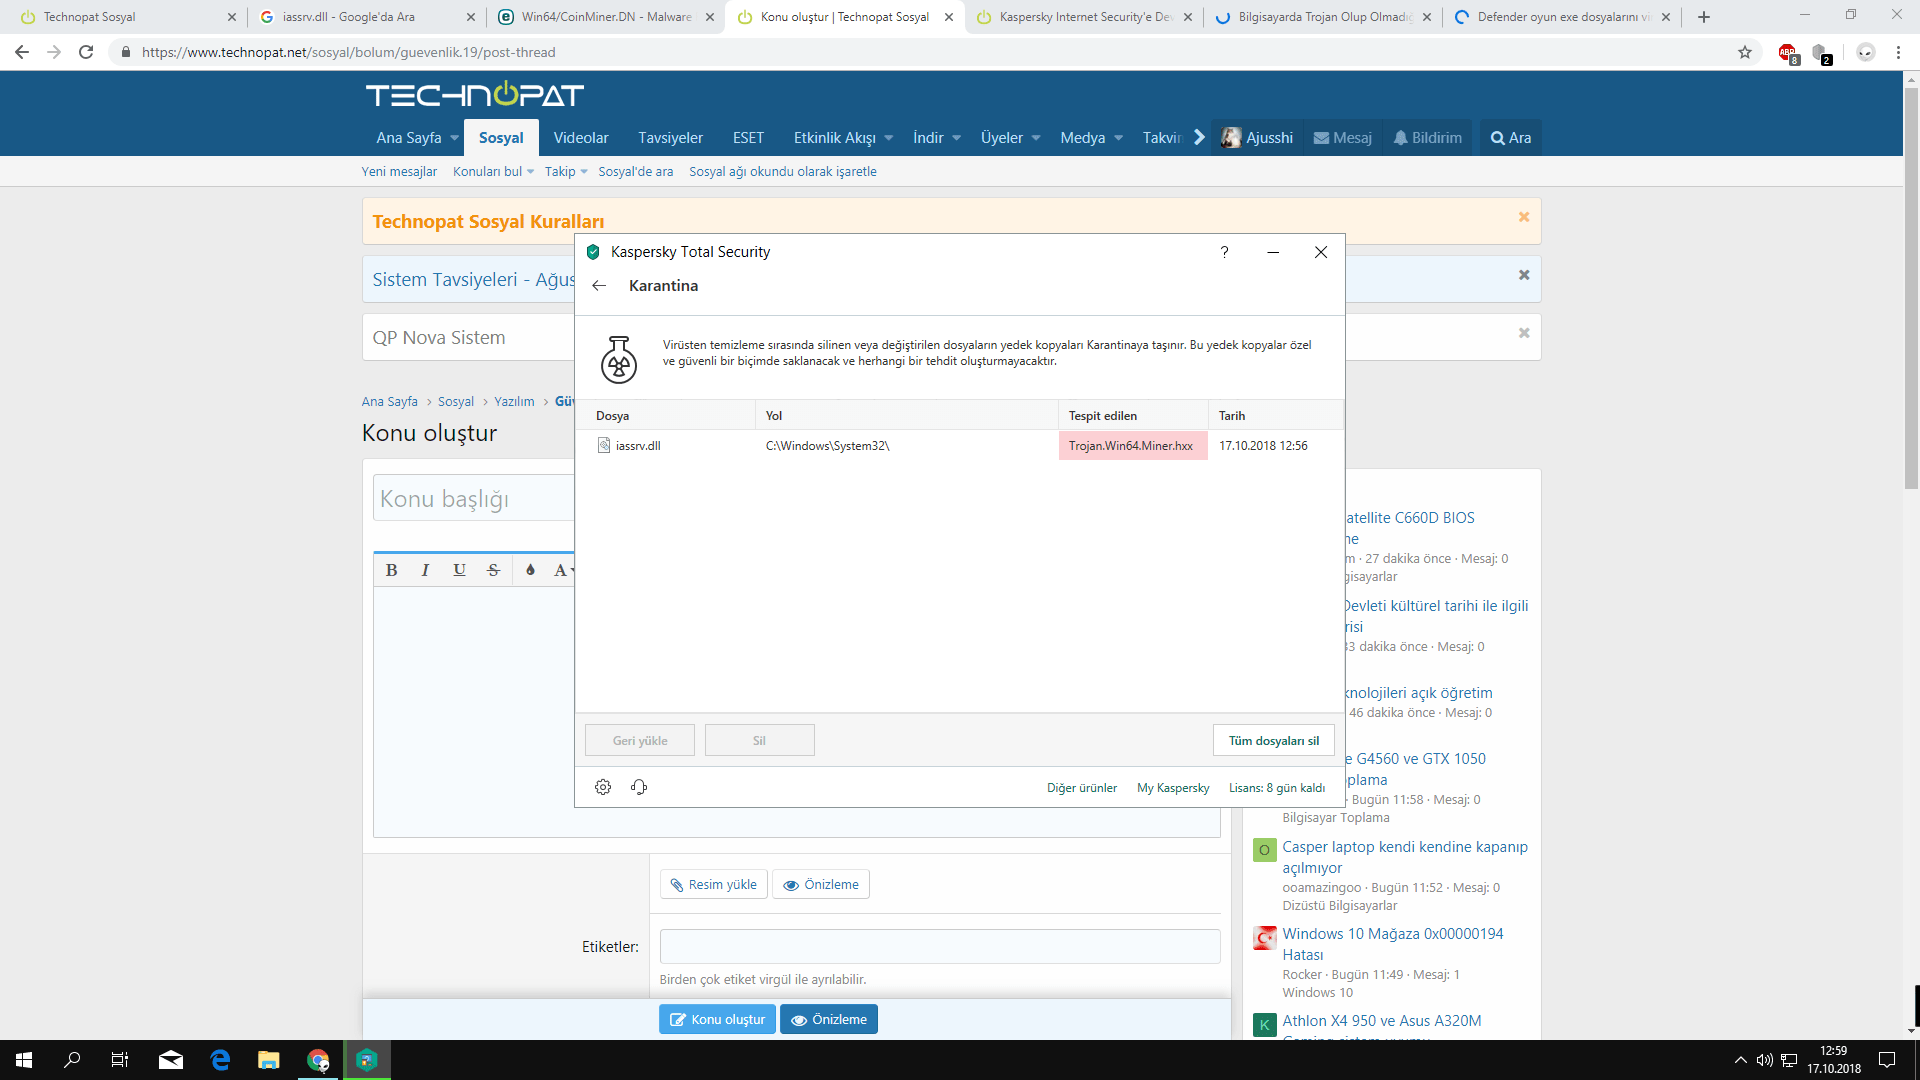This screenshot has width=1920, height=1080.
Task: Go back from Karantina screen
Action: pos(599,286)
